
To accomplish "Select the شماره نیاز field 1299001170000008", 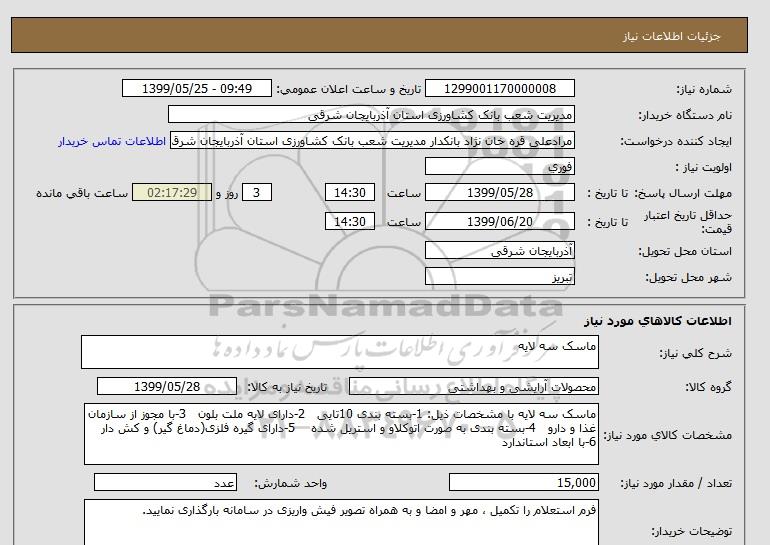I will pos(499,89).
